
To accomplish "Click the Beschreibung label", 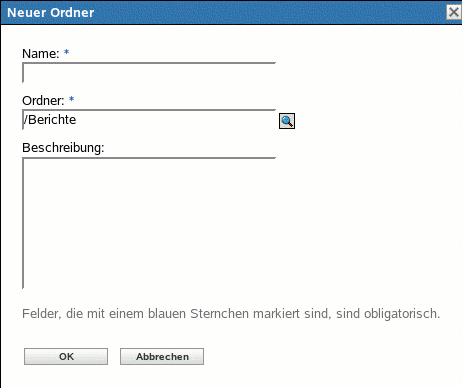I will 63,148.
